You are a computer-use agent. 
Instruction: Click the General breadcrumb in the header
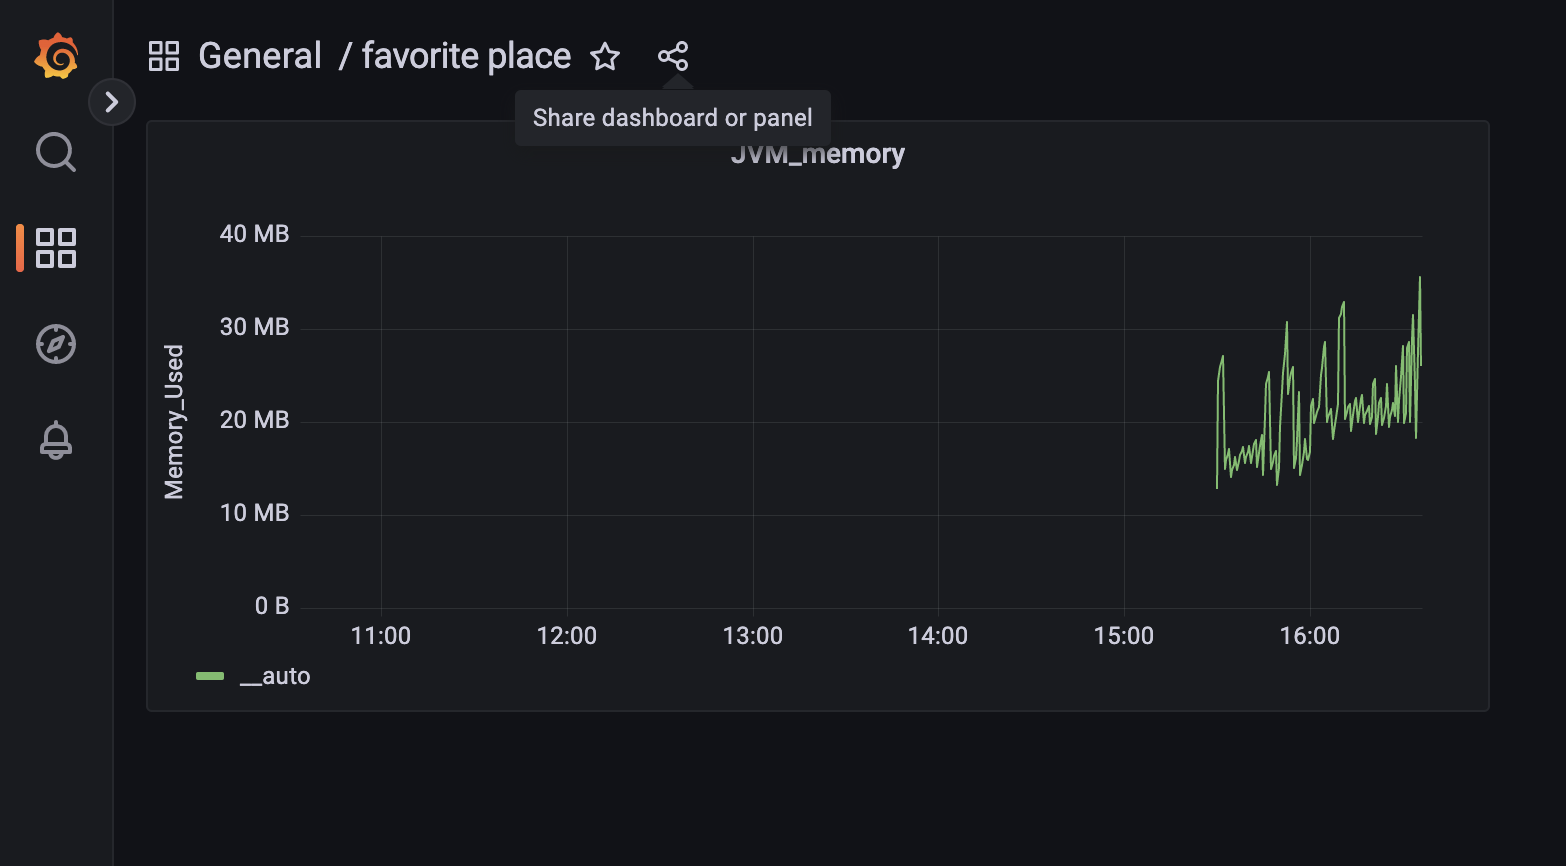coord(259,55)
